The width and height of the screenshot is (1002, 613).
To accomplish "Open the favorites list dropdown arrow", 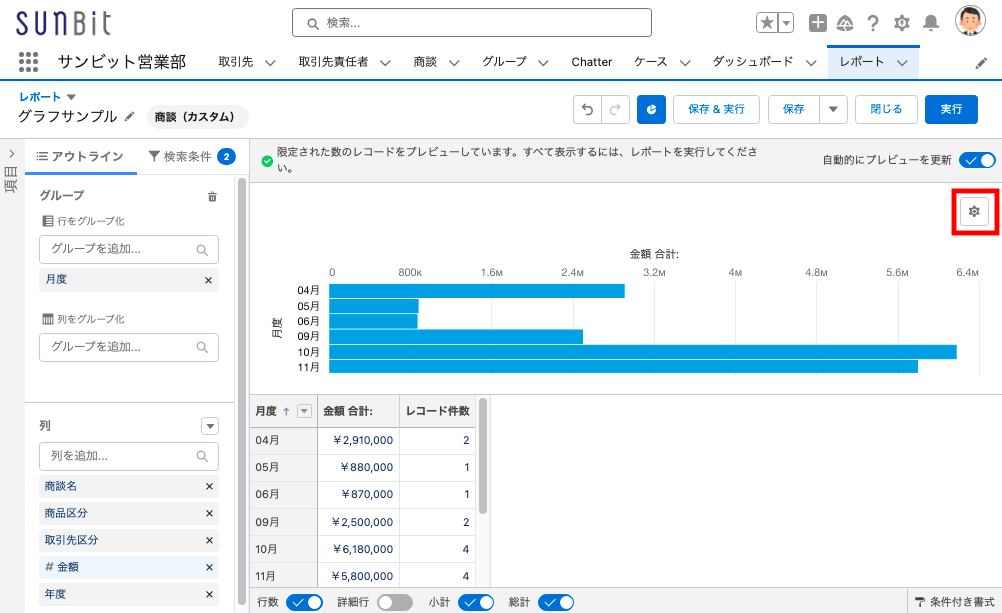I will [787, 23].
